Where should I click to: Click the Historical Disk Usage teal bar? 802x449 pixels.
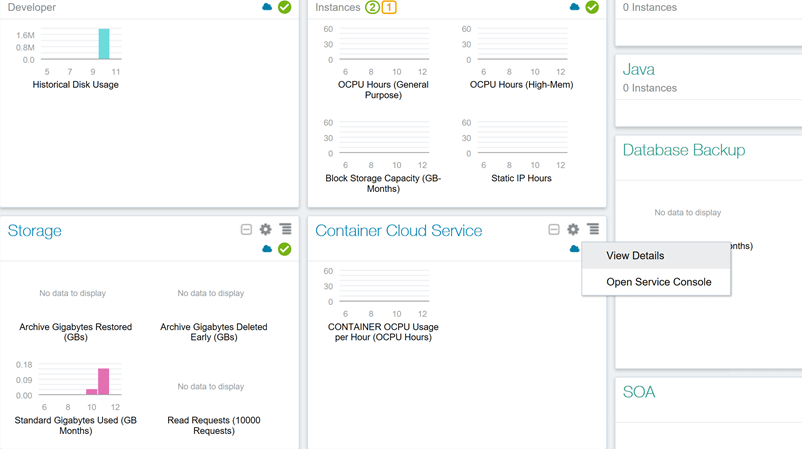pos(104,44)
